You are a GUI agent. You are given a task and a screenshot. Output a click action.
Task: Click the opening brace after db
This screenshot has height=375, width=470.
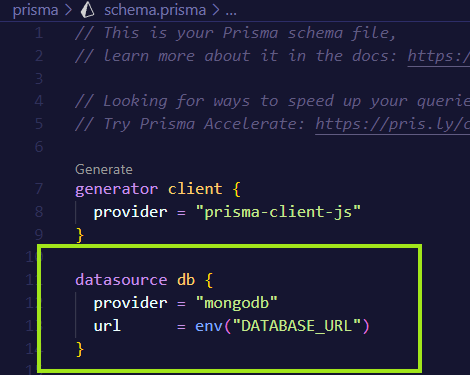[x=209, y=280]
